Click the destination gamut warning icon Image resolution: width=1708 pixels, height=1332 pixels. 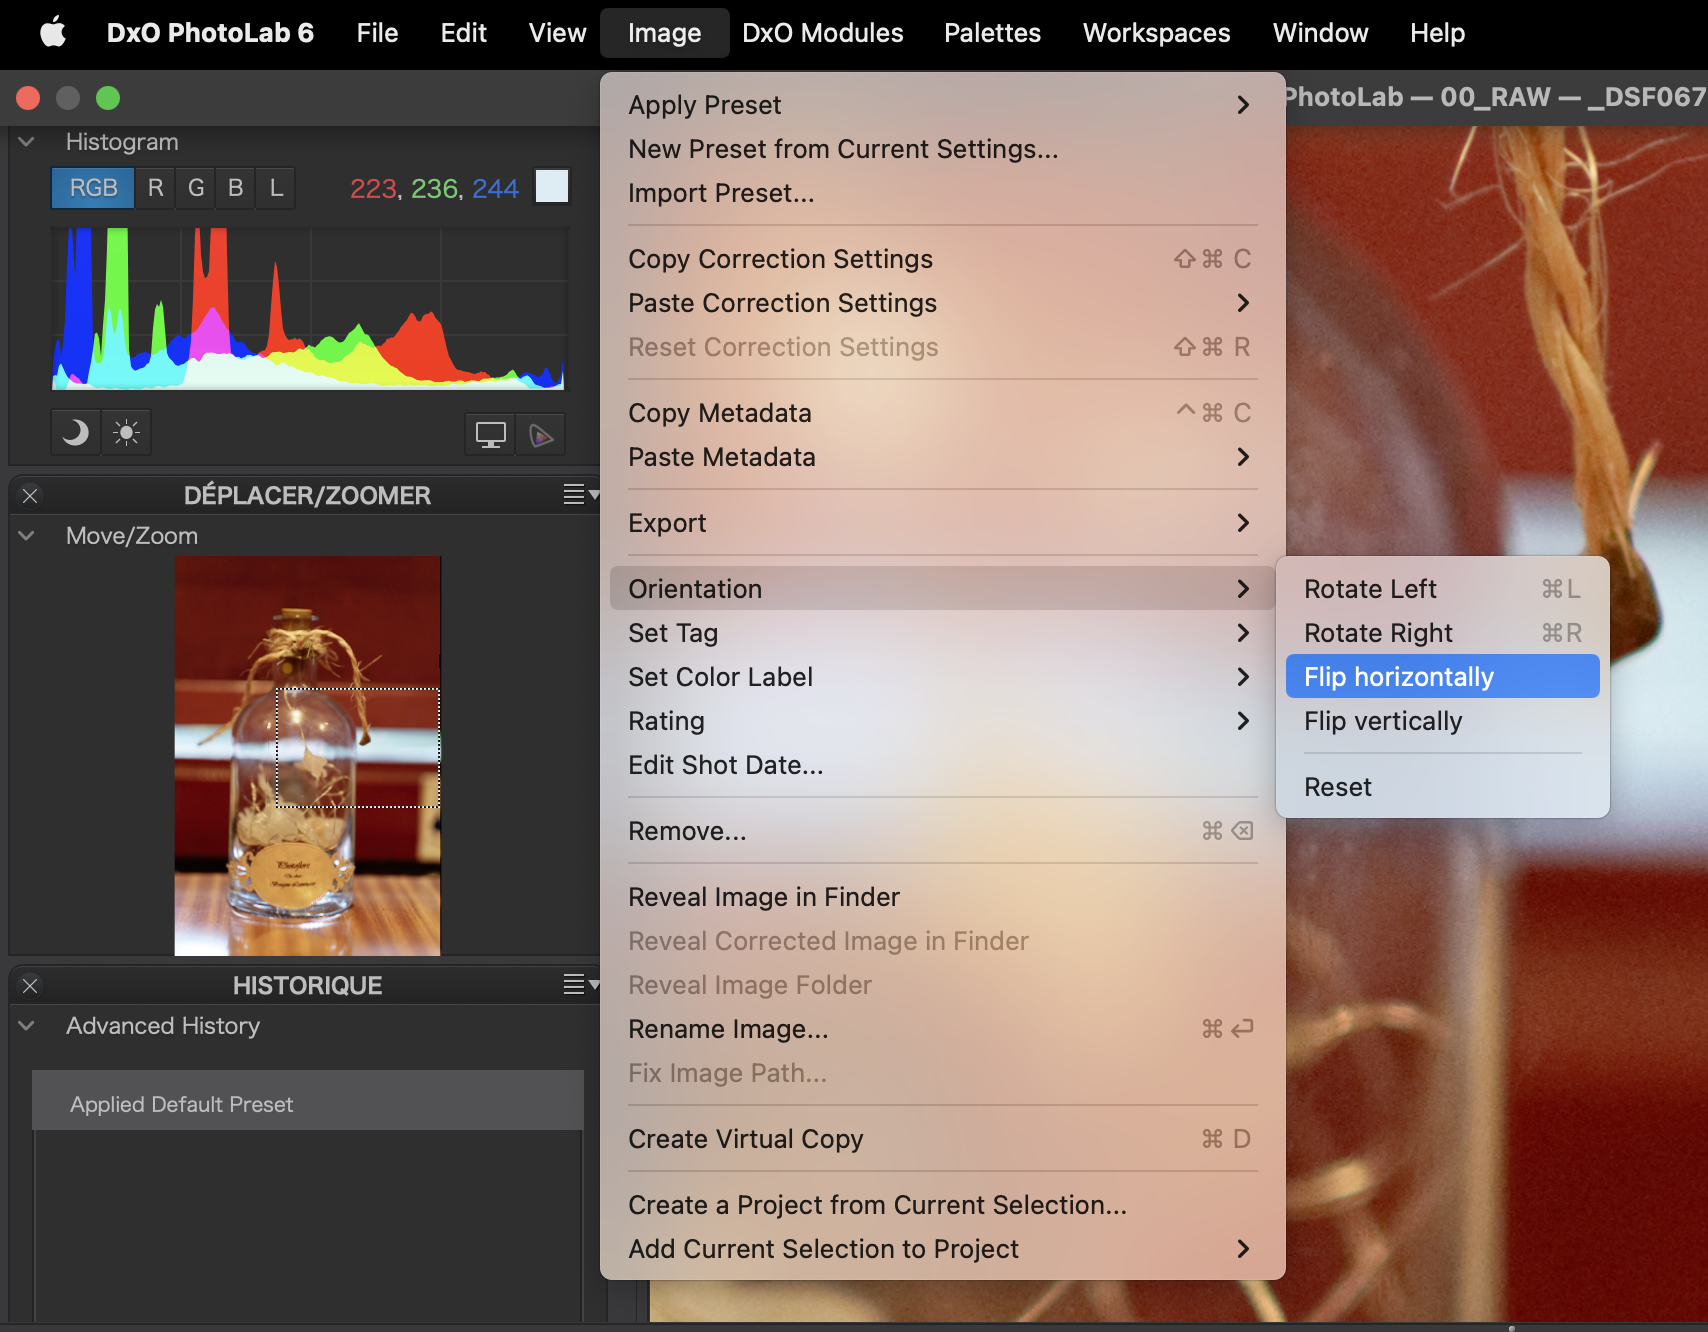coord(541,435)
